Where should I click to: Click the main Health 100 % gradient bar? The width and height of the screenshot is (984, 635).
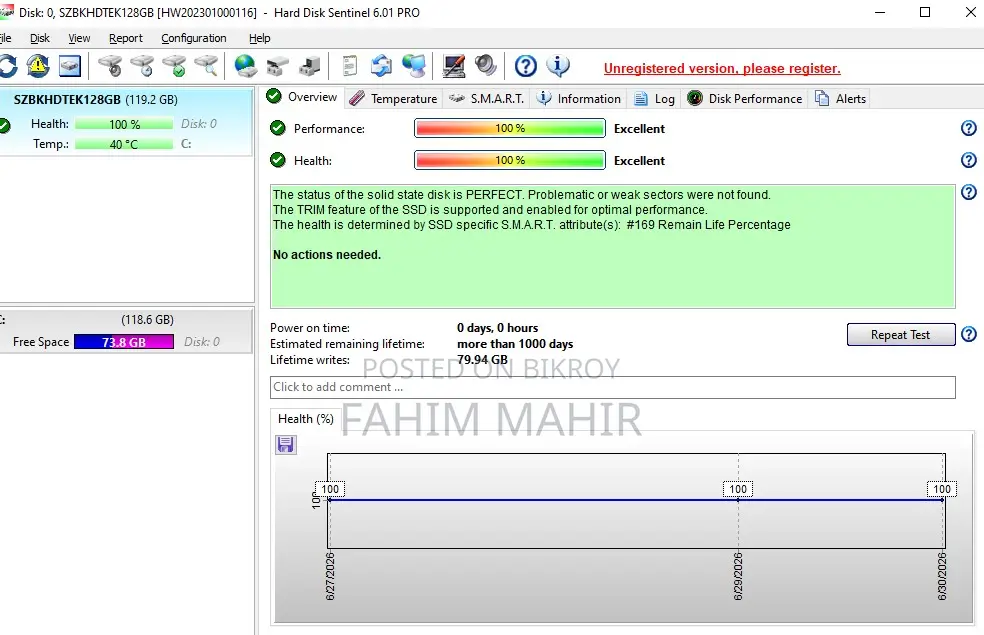510,160
